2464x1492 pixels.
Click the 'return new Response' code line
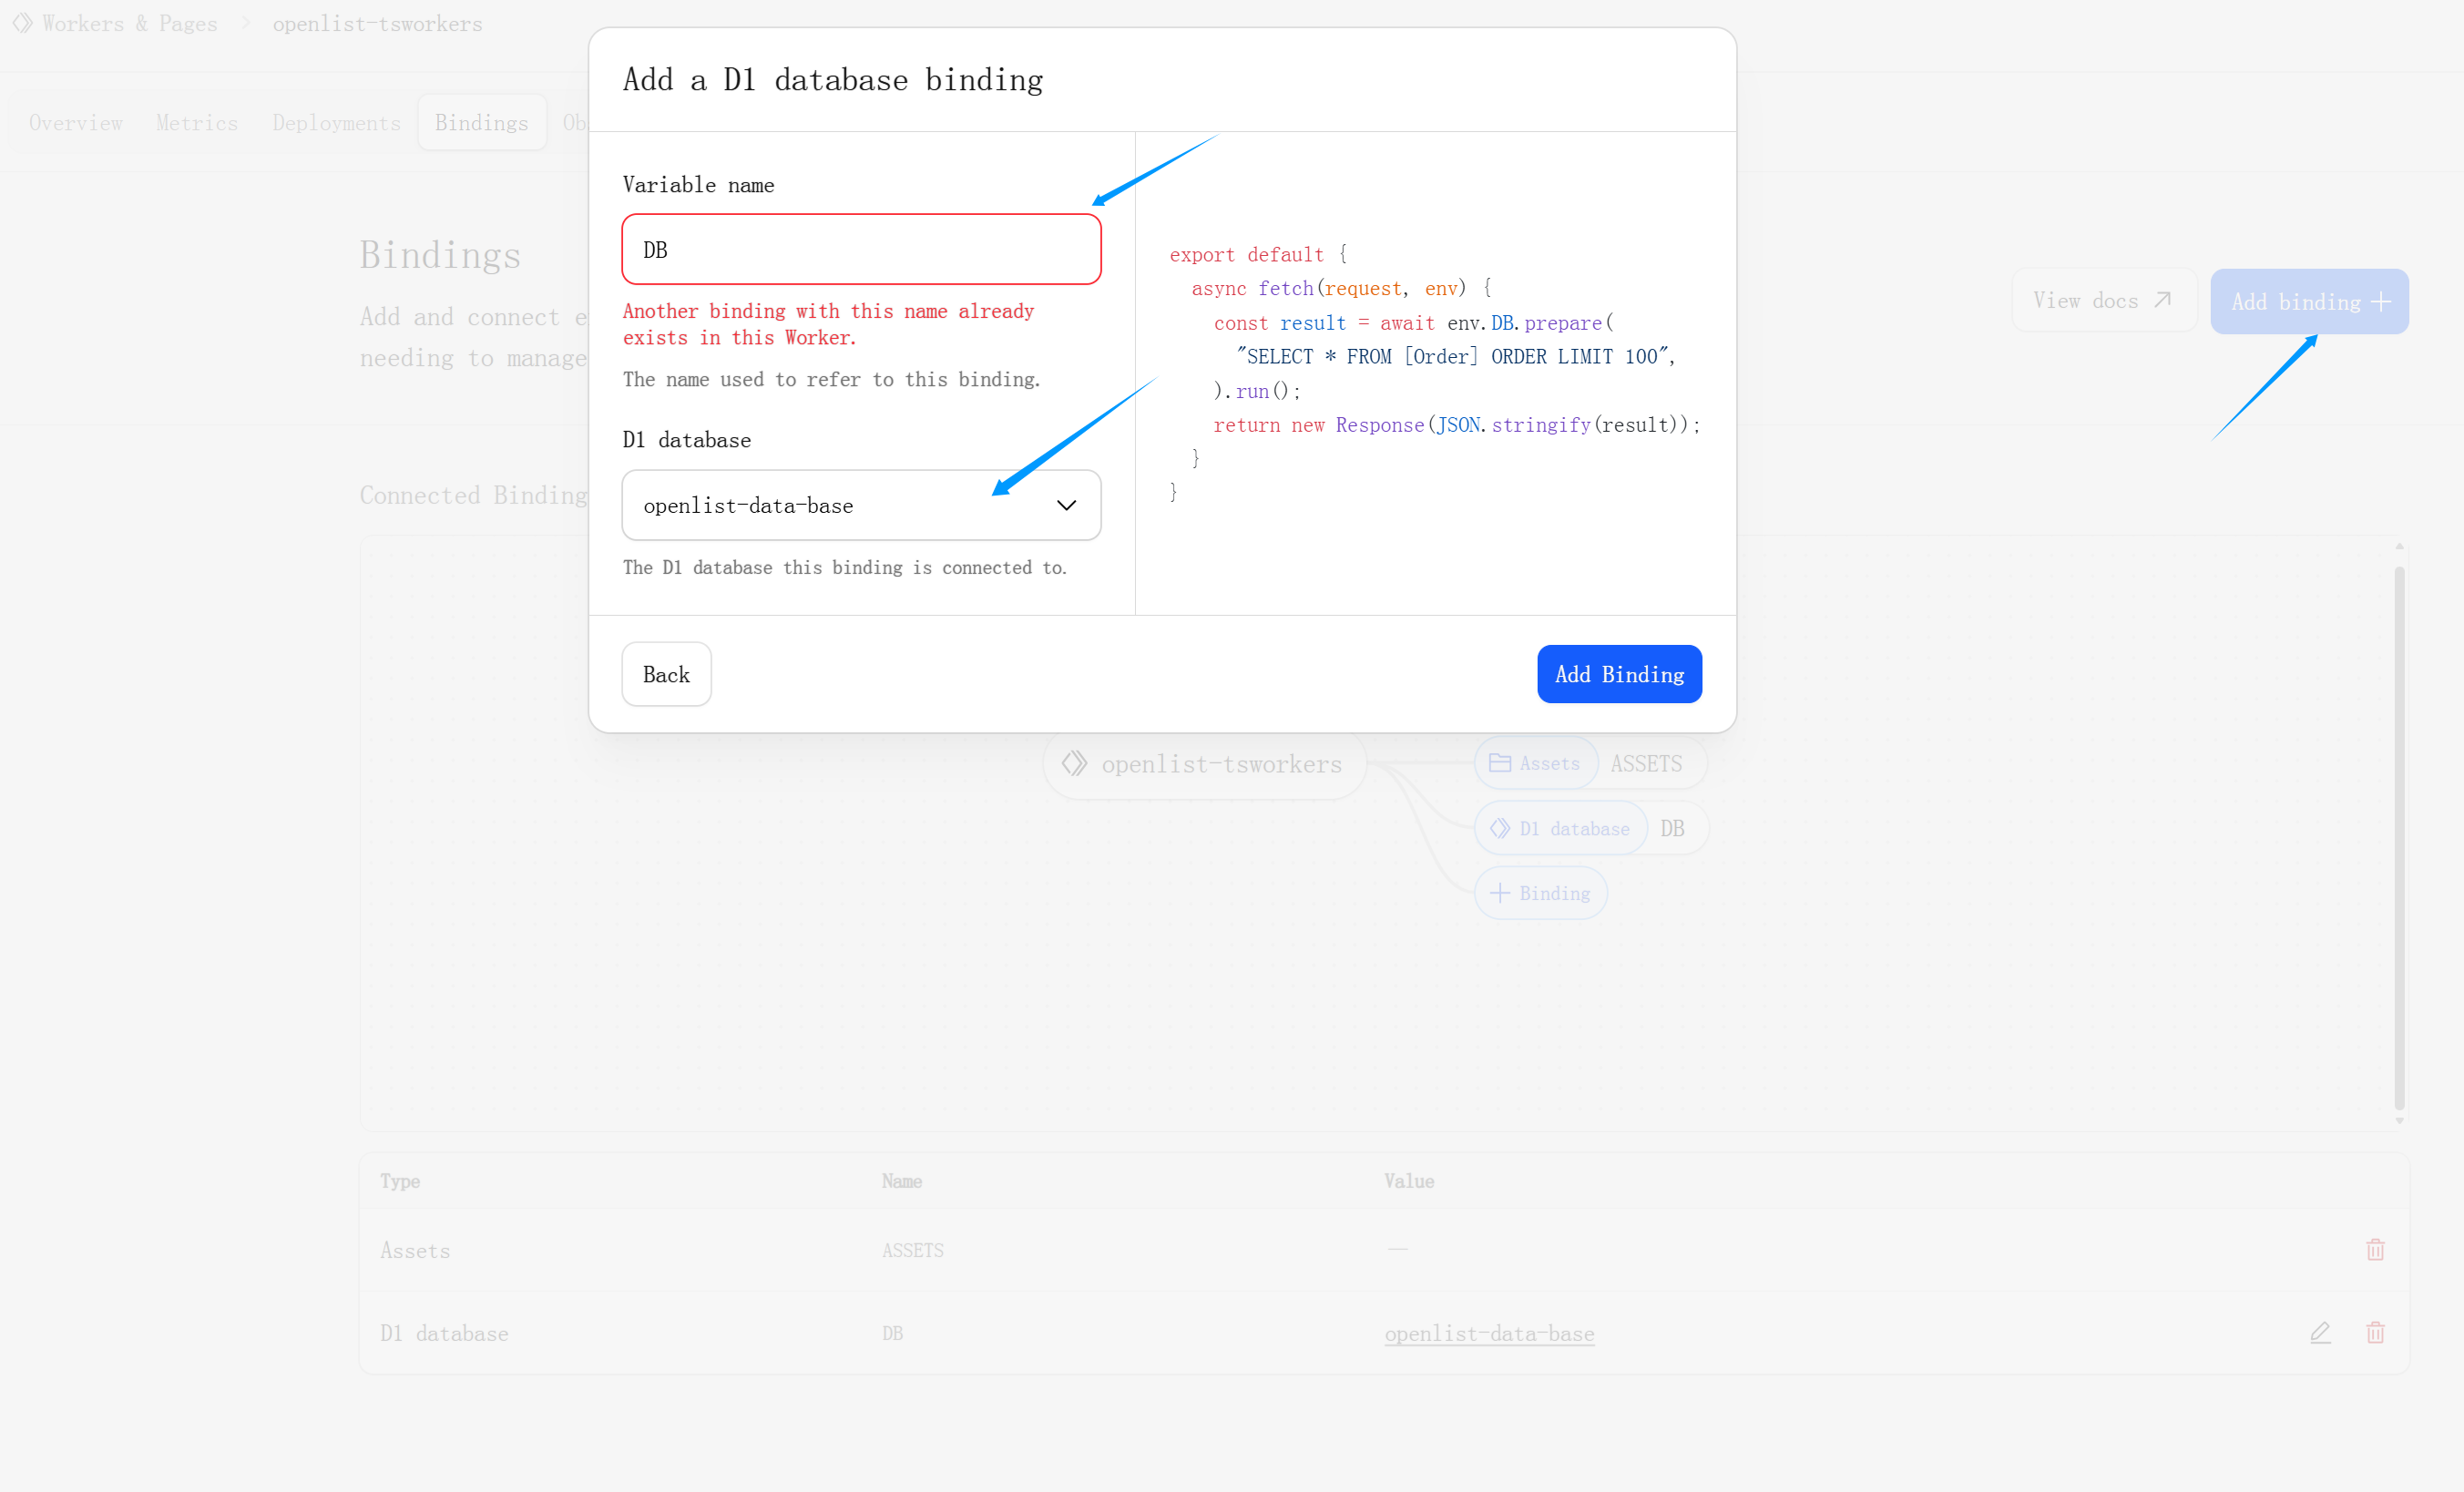click(1457, 425)
